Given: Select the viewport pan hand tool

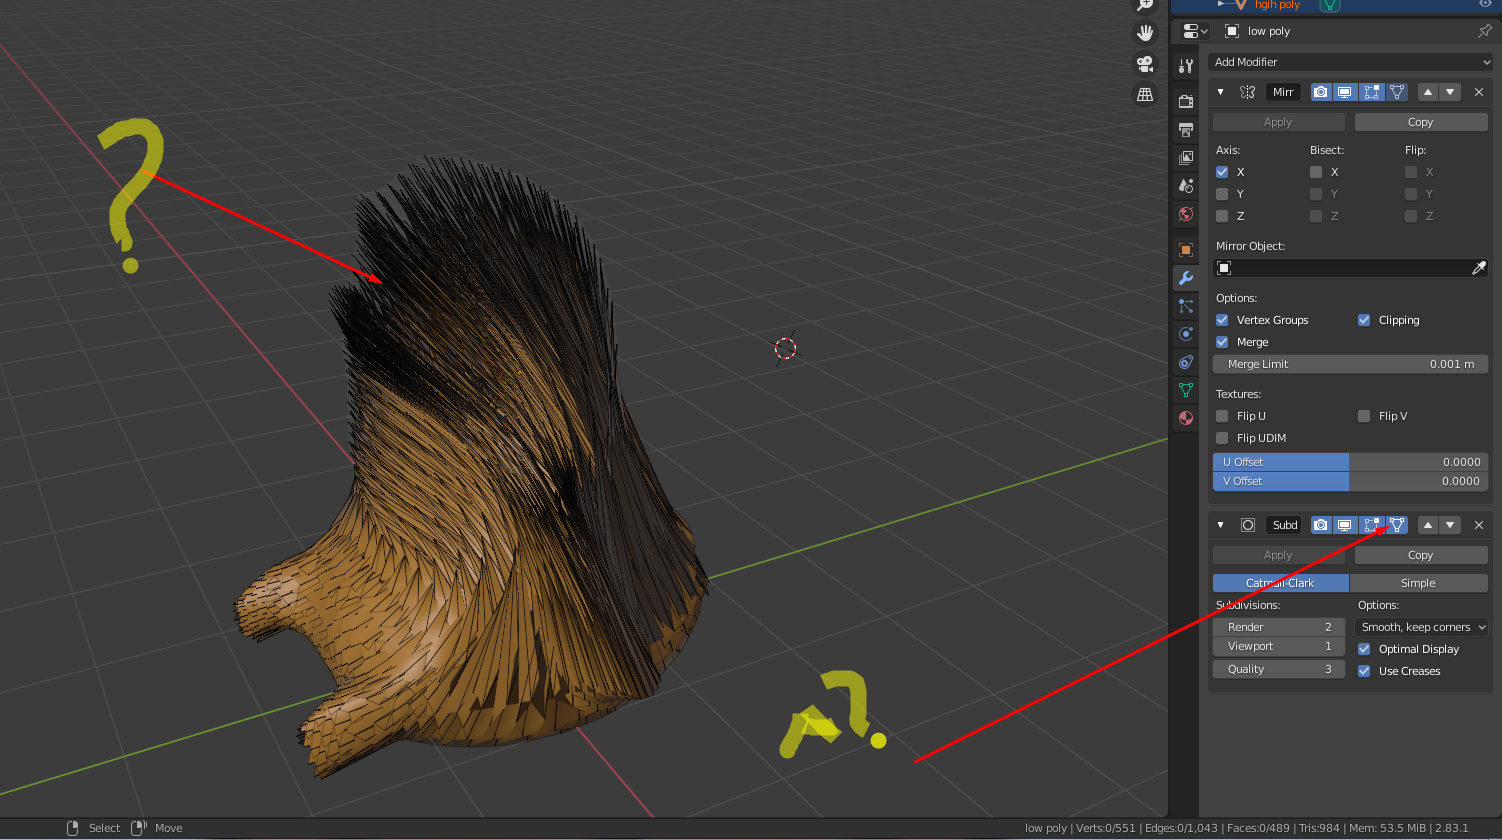Looking at the screenshot, I should point(1145,32).
